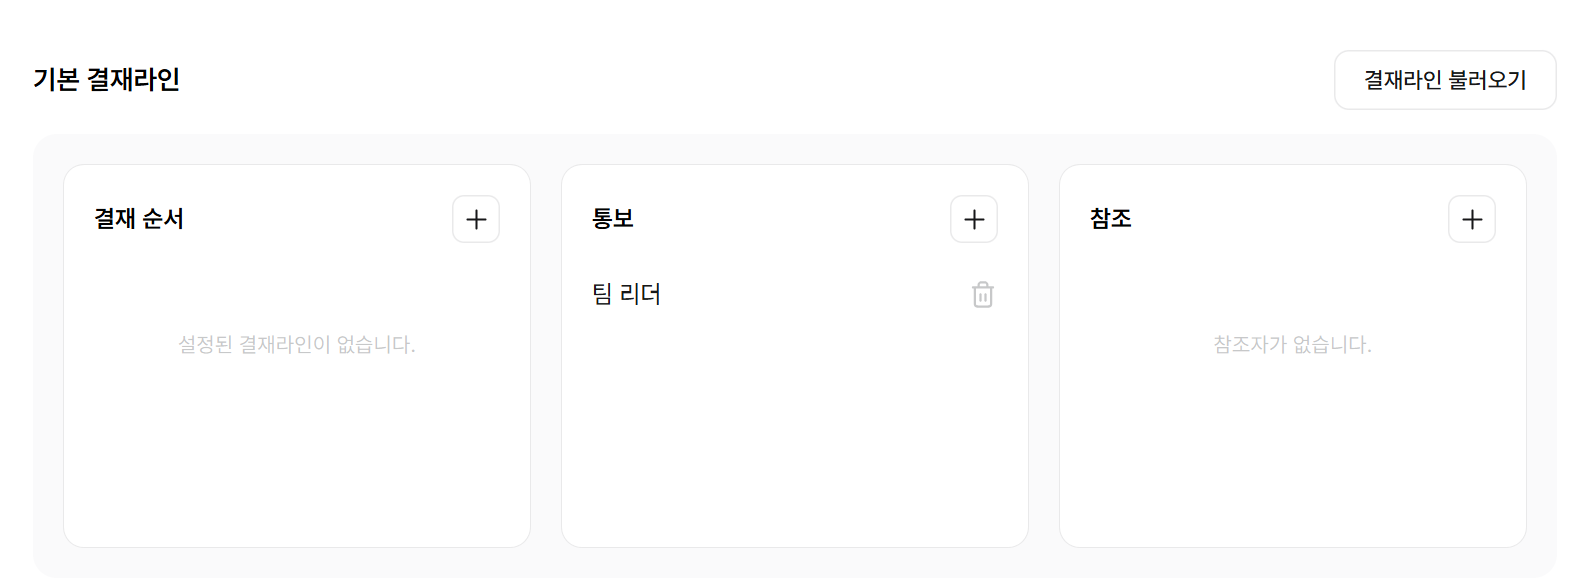Viewport: 1576px width, 582px height.
Task: Open 결재라인 불러오기
Action: pos(1445,80)
